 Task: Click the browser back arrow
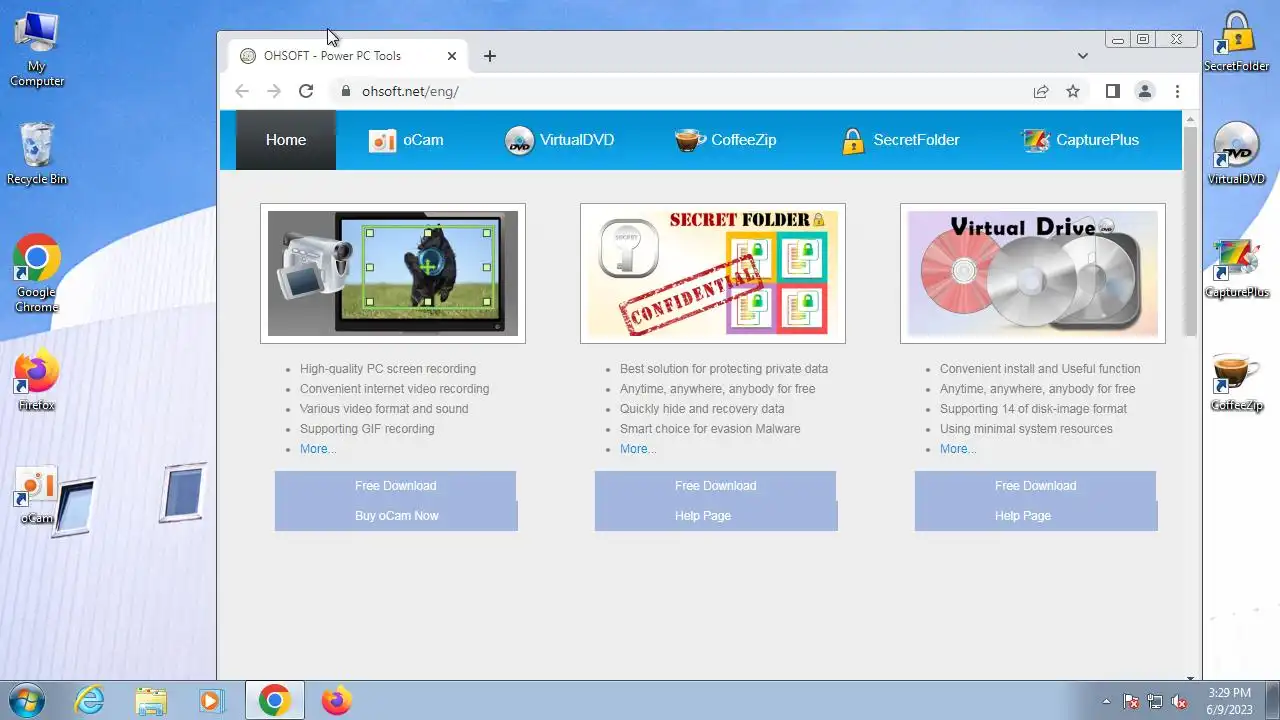[x=242, y=91]
